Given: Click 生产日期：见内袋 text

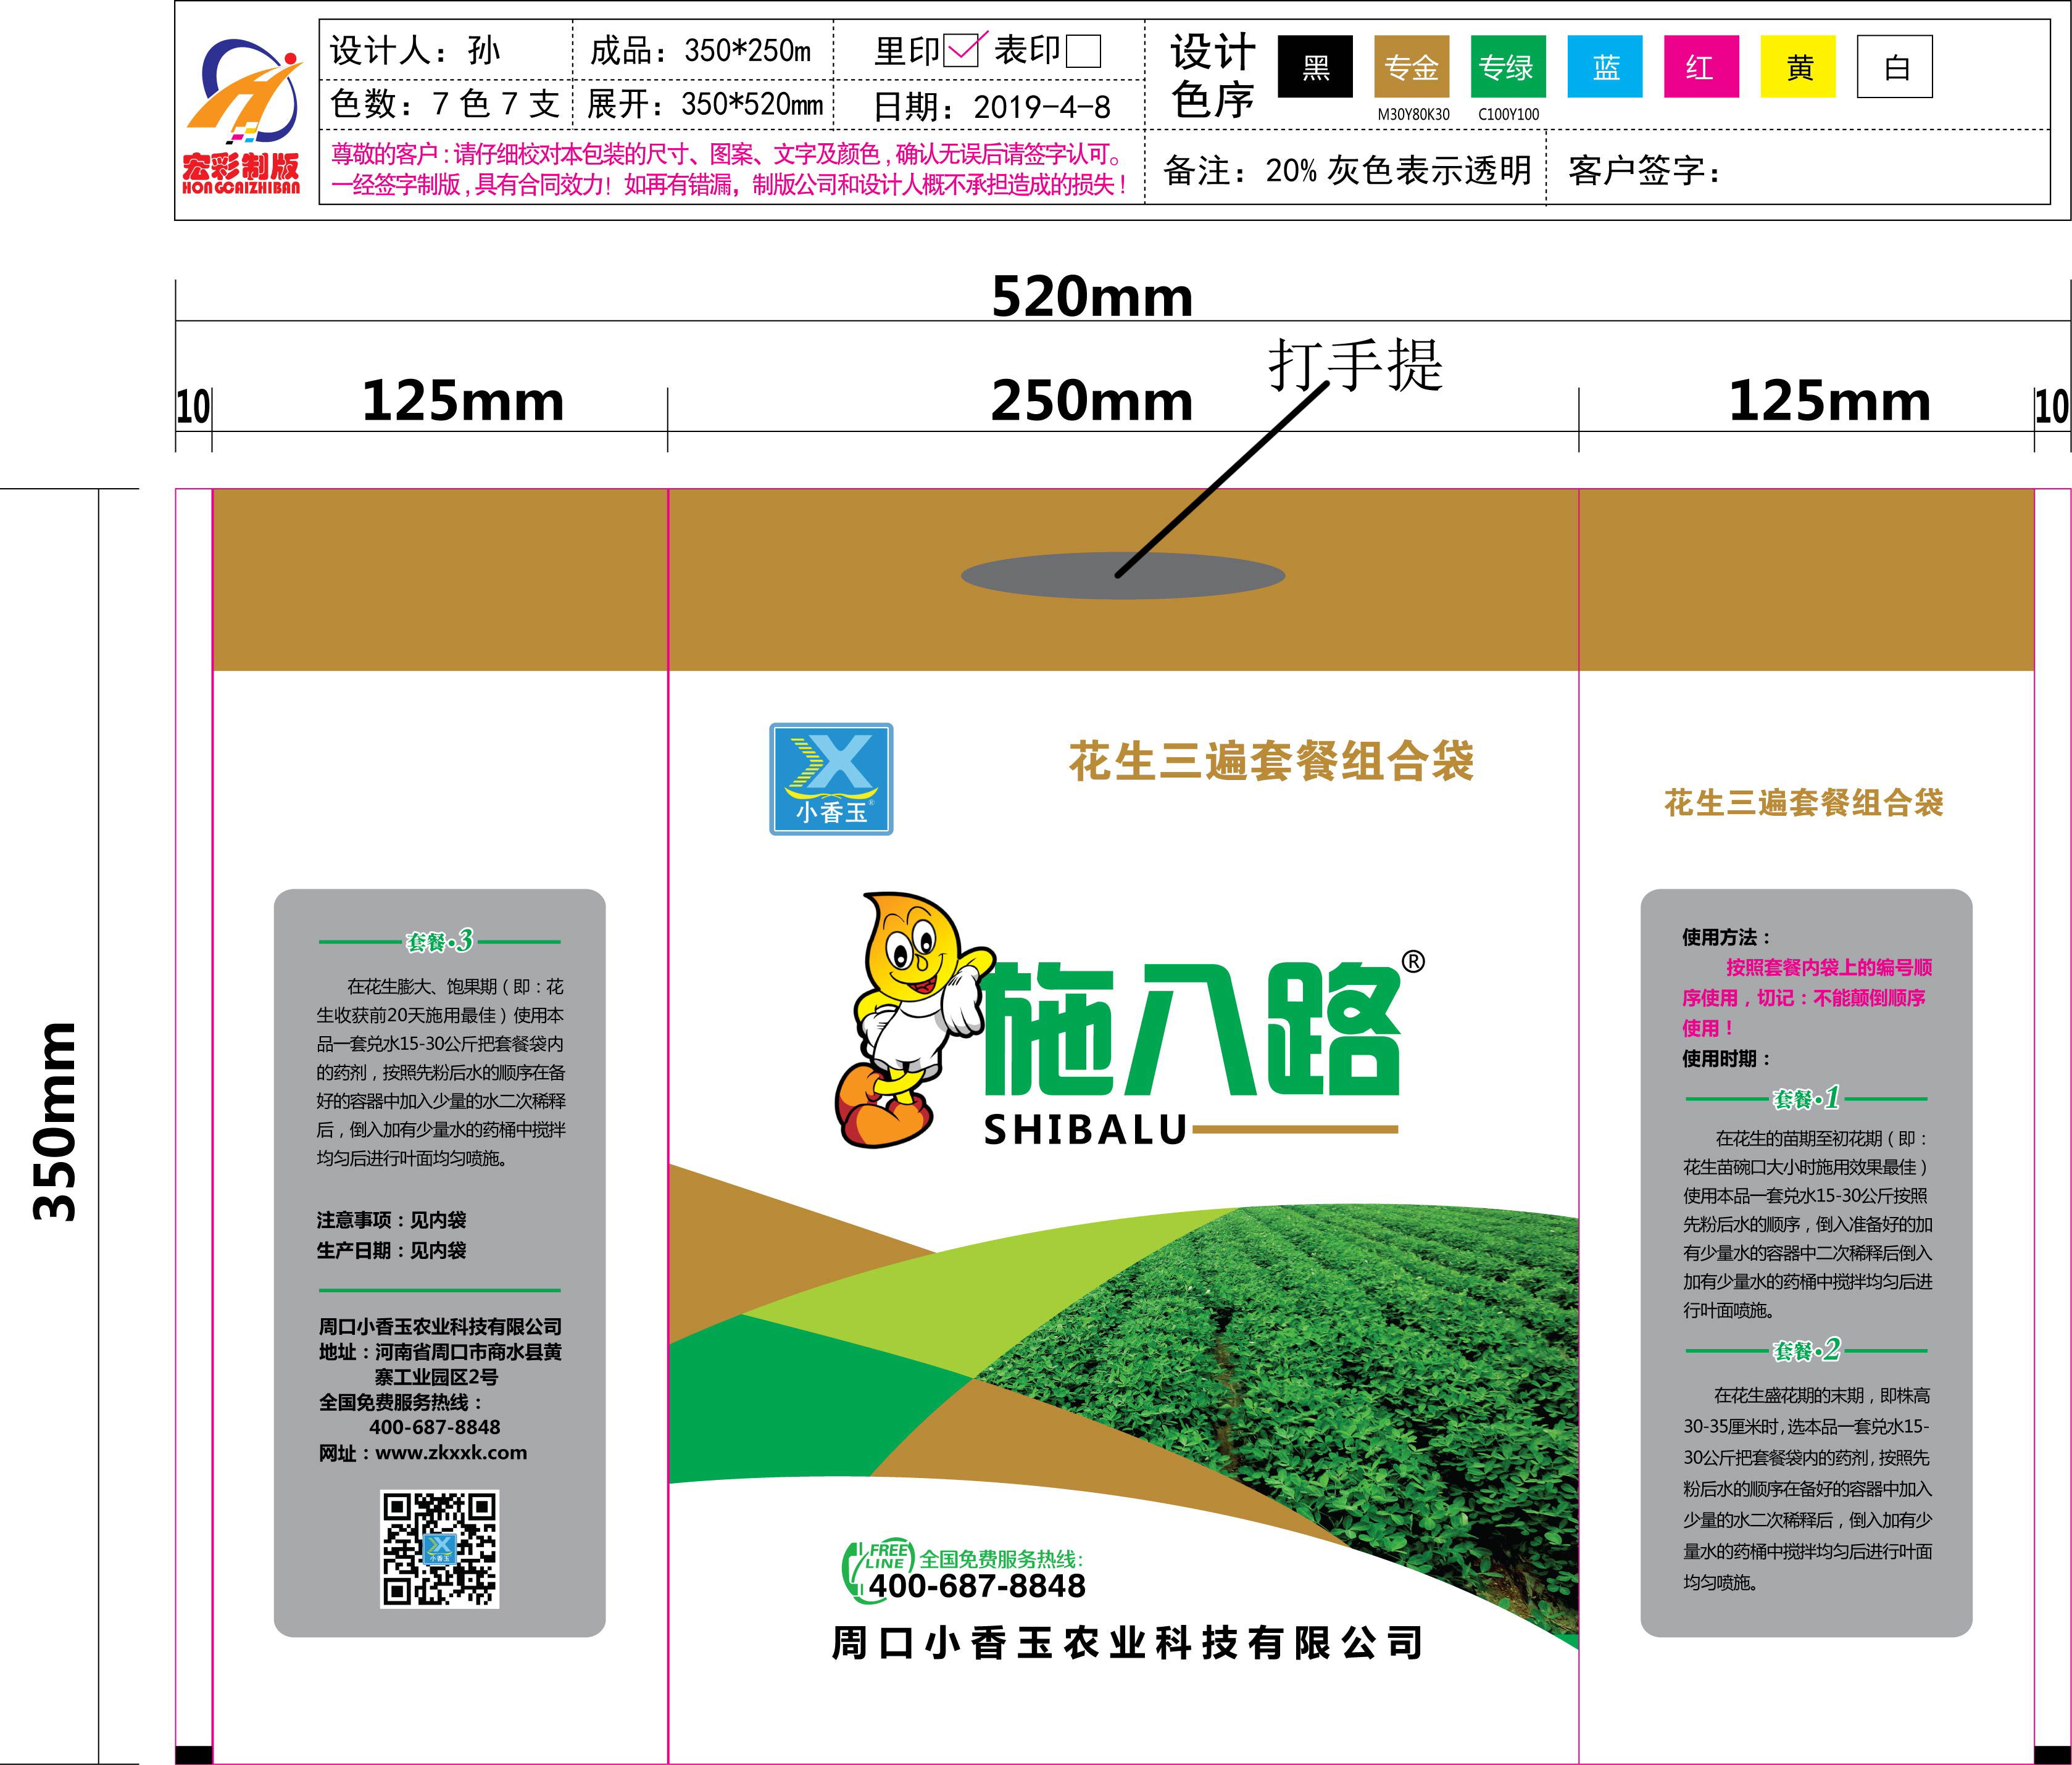Looking at the screenshot, I should click(391, 1250).
